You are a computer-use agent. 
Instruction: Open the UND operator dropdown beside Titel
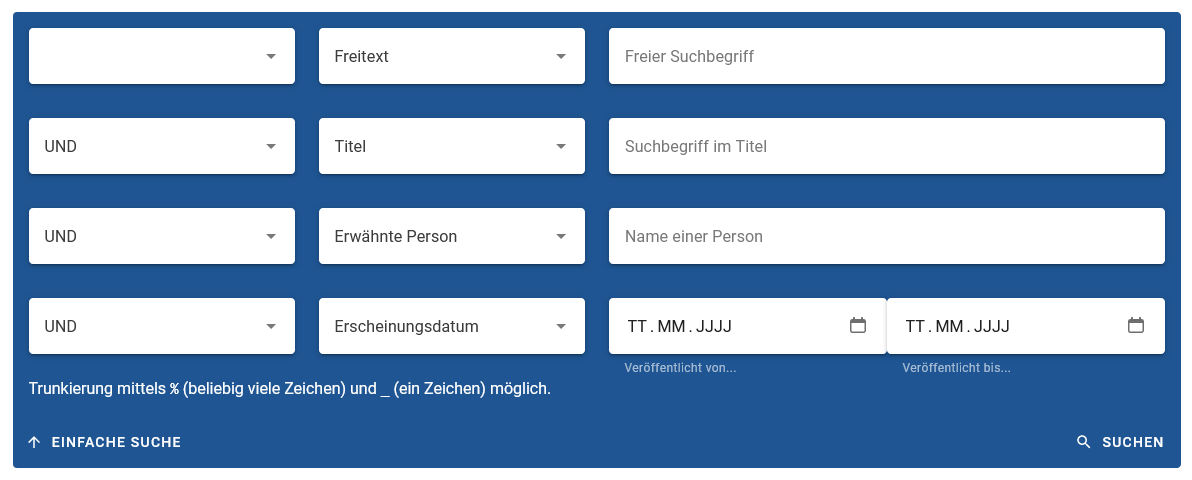162,146
